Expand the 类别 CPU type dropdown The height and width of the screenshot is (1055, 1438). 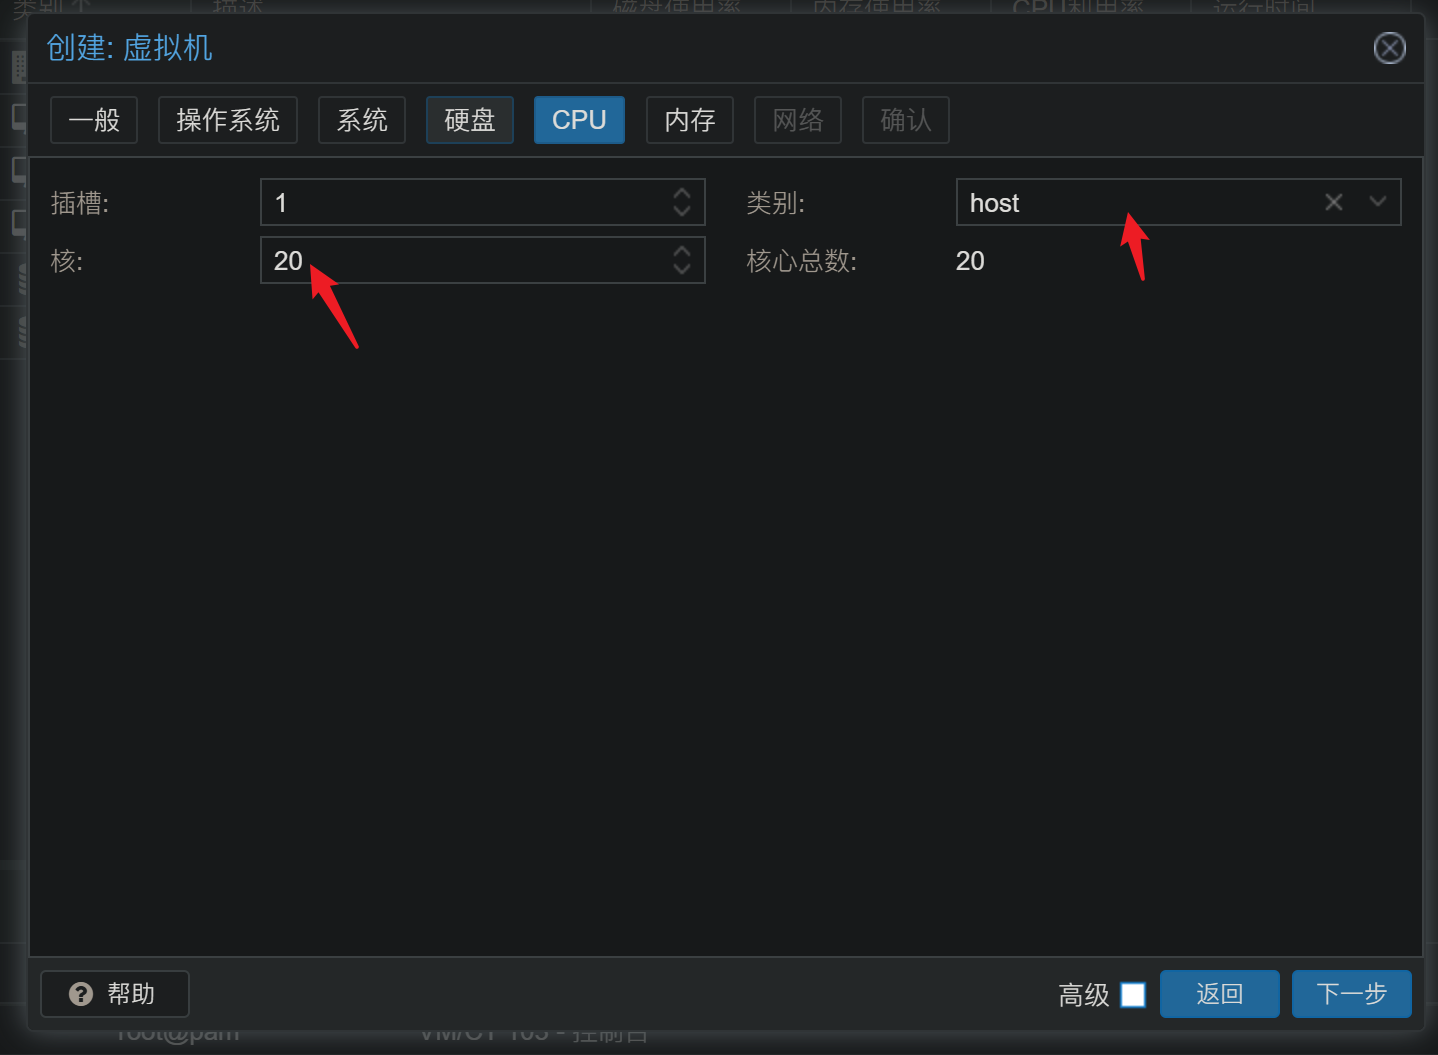(1378, 202)
